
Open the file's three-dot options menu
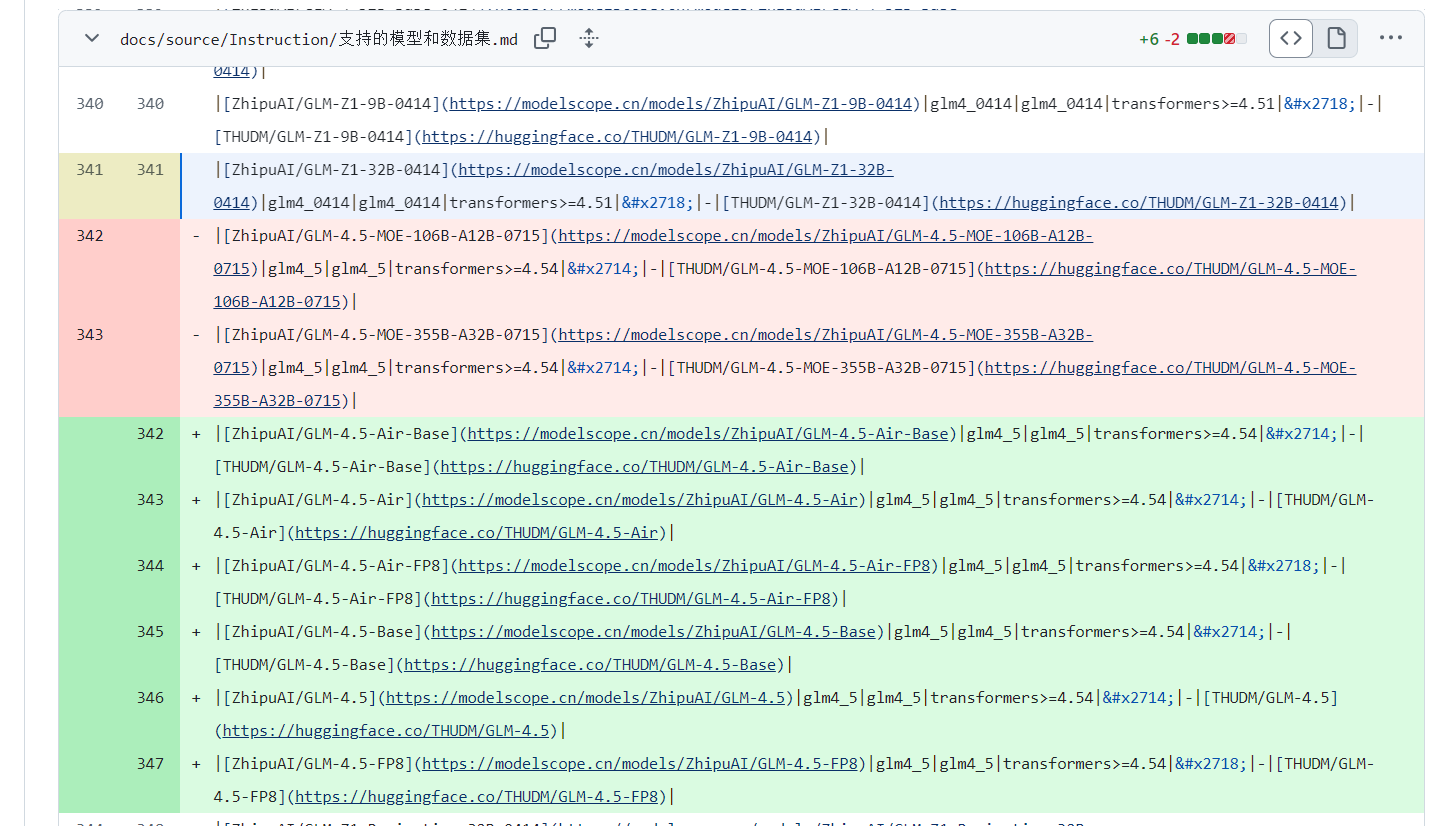coord(1391,39)
